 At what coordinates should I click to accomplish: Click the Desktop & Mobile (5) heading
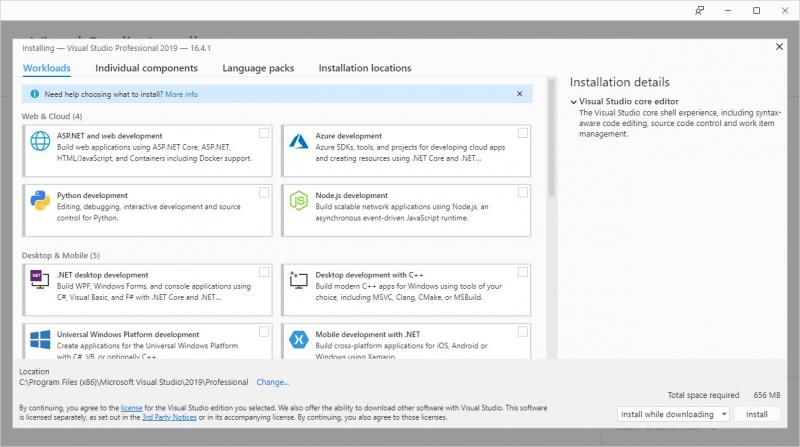(60, 255)
